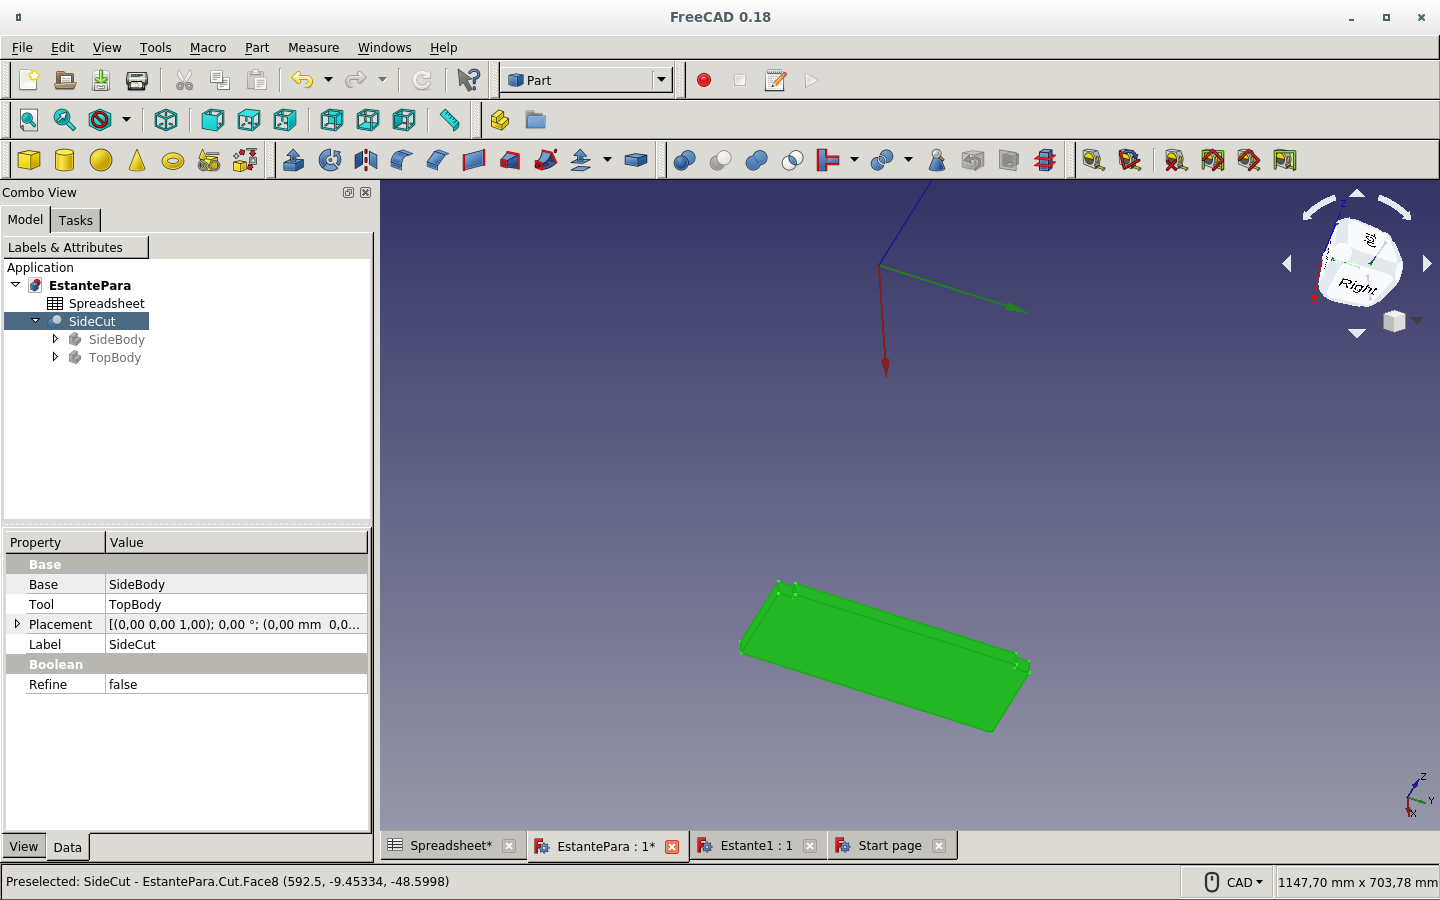Float the Combo View panel
Viewport: 1440px width, 900px height.
(348, 192)
